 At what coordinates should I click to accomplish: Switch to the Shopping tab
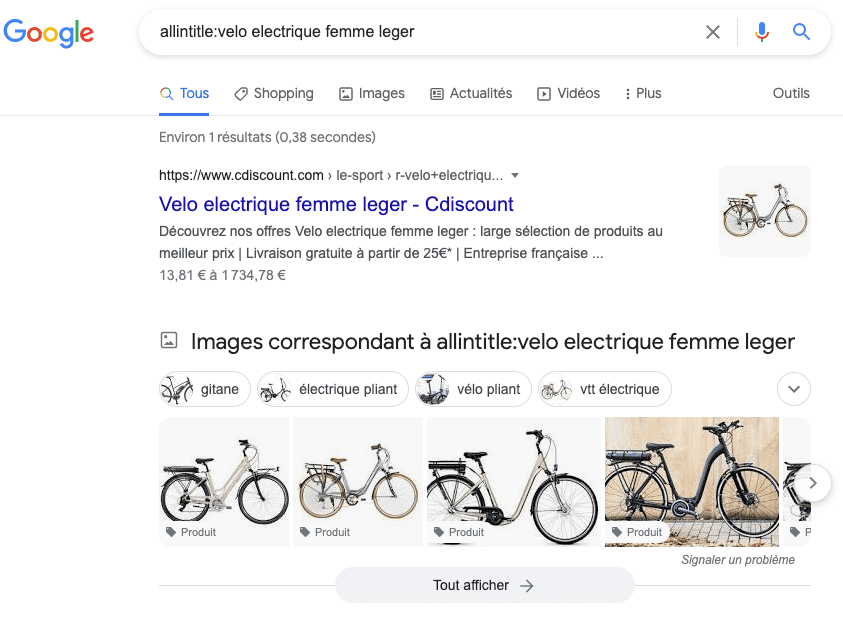click(273, 93)
